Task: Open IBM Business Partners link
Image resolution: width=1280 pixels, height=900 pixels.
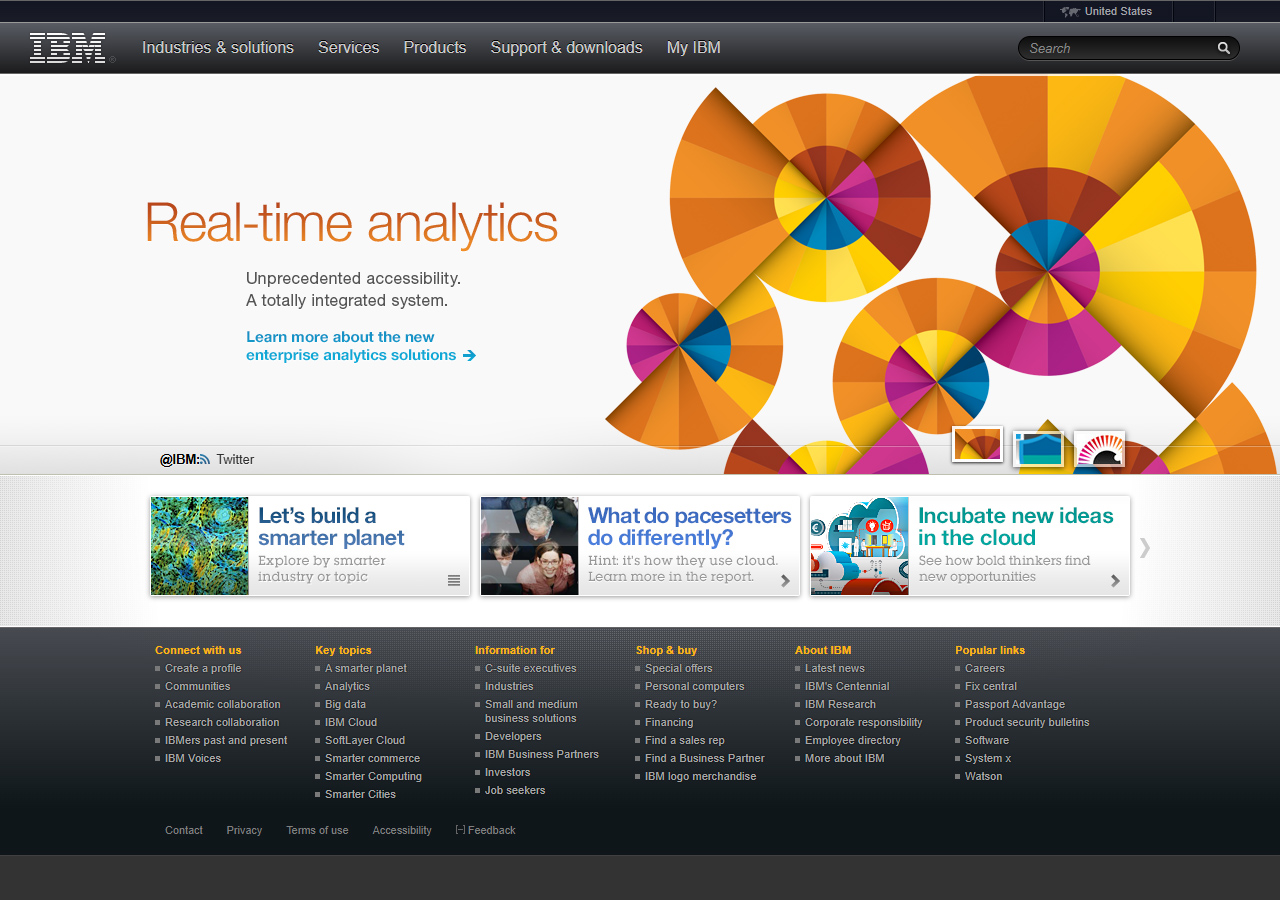Action: 542,754
